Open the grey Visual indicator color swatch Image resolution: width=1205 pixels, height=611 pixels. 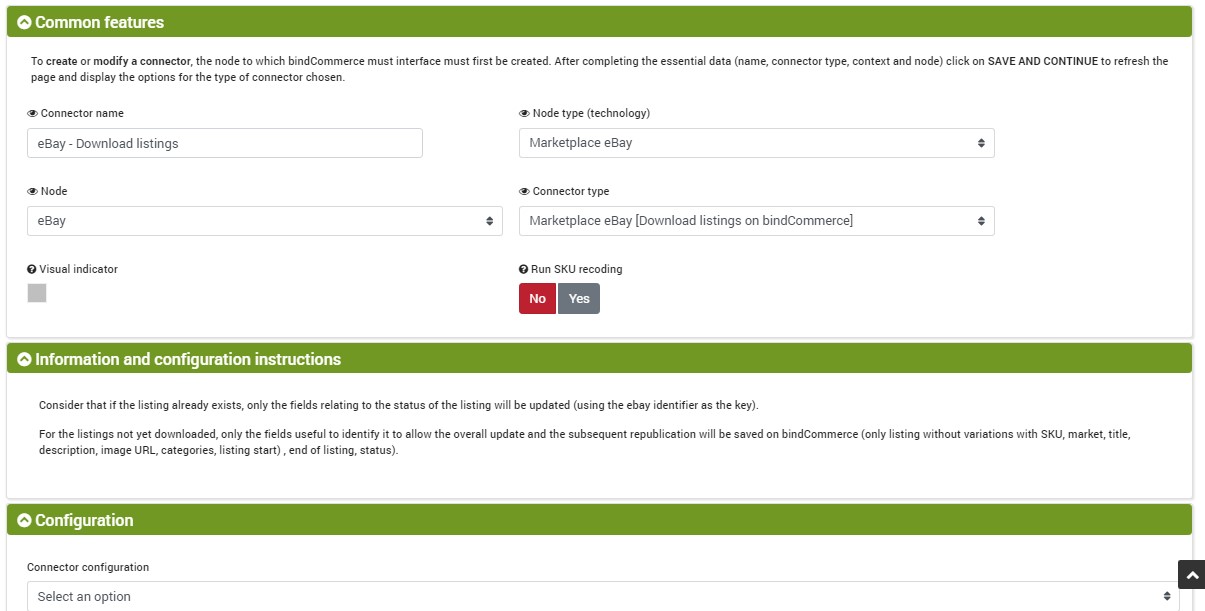point(37,293)
